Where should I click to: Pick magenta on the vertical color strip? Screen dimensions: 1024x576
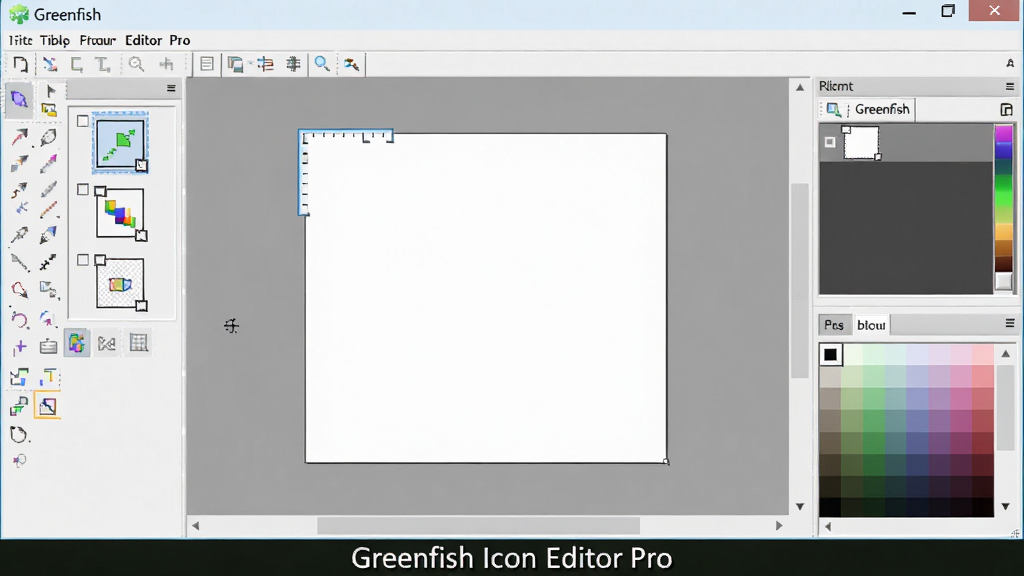1003,134
